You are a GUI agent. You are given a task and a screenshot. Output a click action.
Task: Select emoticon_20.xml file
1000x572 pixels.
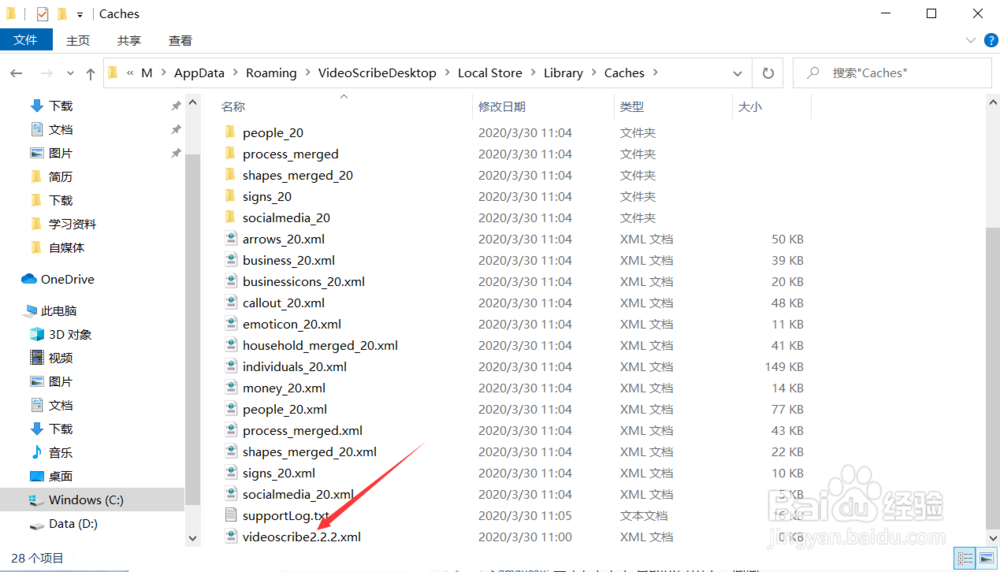point(291,324)
